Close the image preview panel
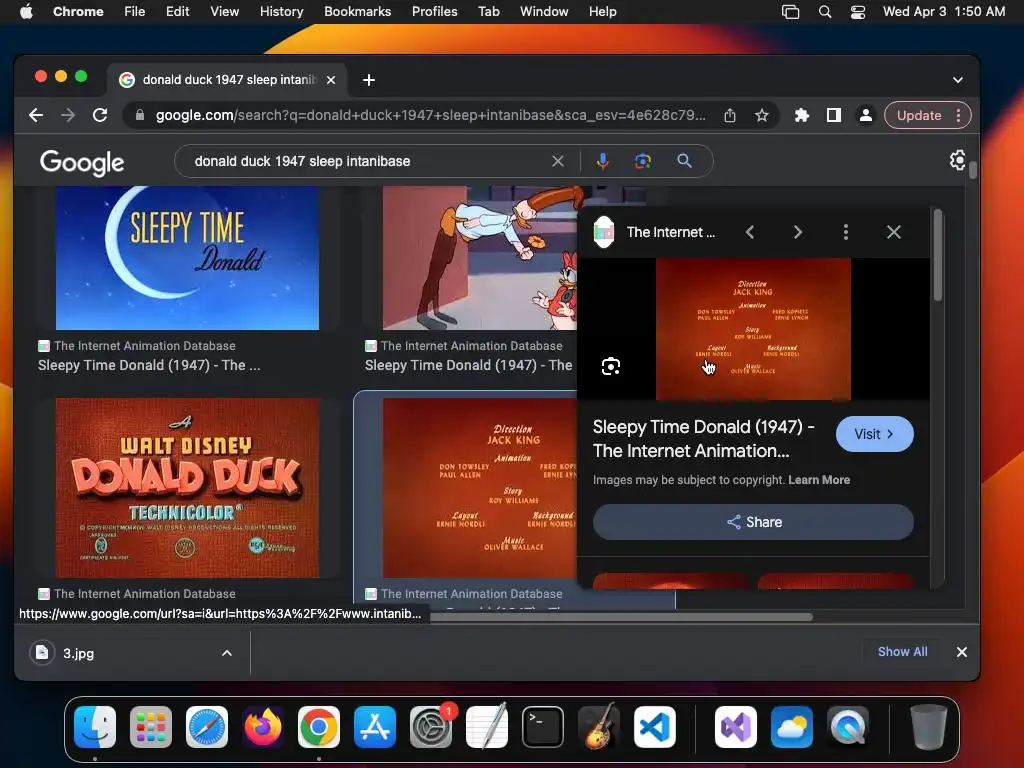This screenshot has height=768, width=1024. (x=893, y=232)
